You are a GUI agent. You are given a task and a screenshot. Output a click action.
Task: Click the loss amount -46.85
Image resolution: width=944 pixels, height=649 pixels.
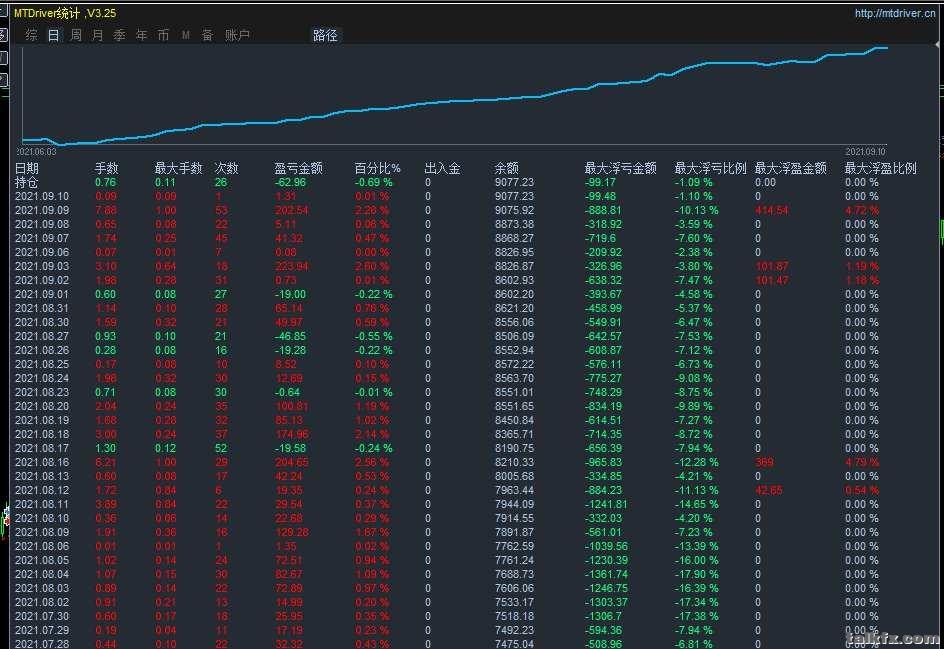(x=290, y=336)
